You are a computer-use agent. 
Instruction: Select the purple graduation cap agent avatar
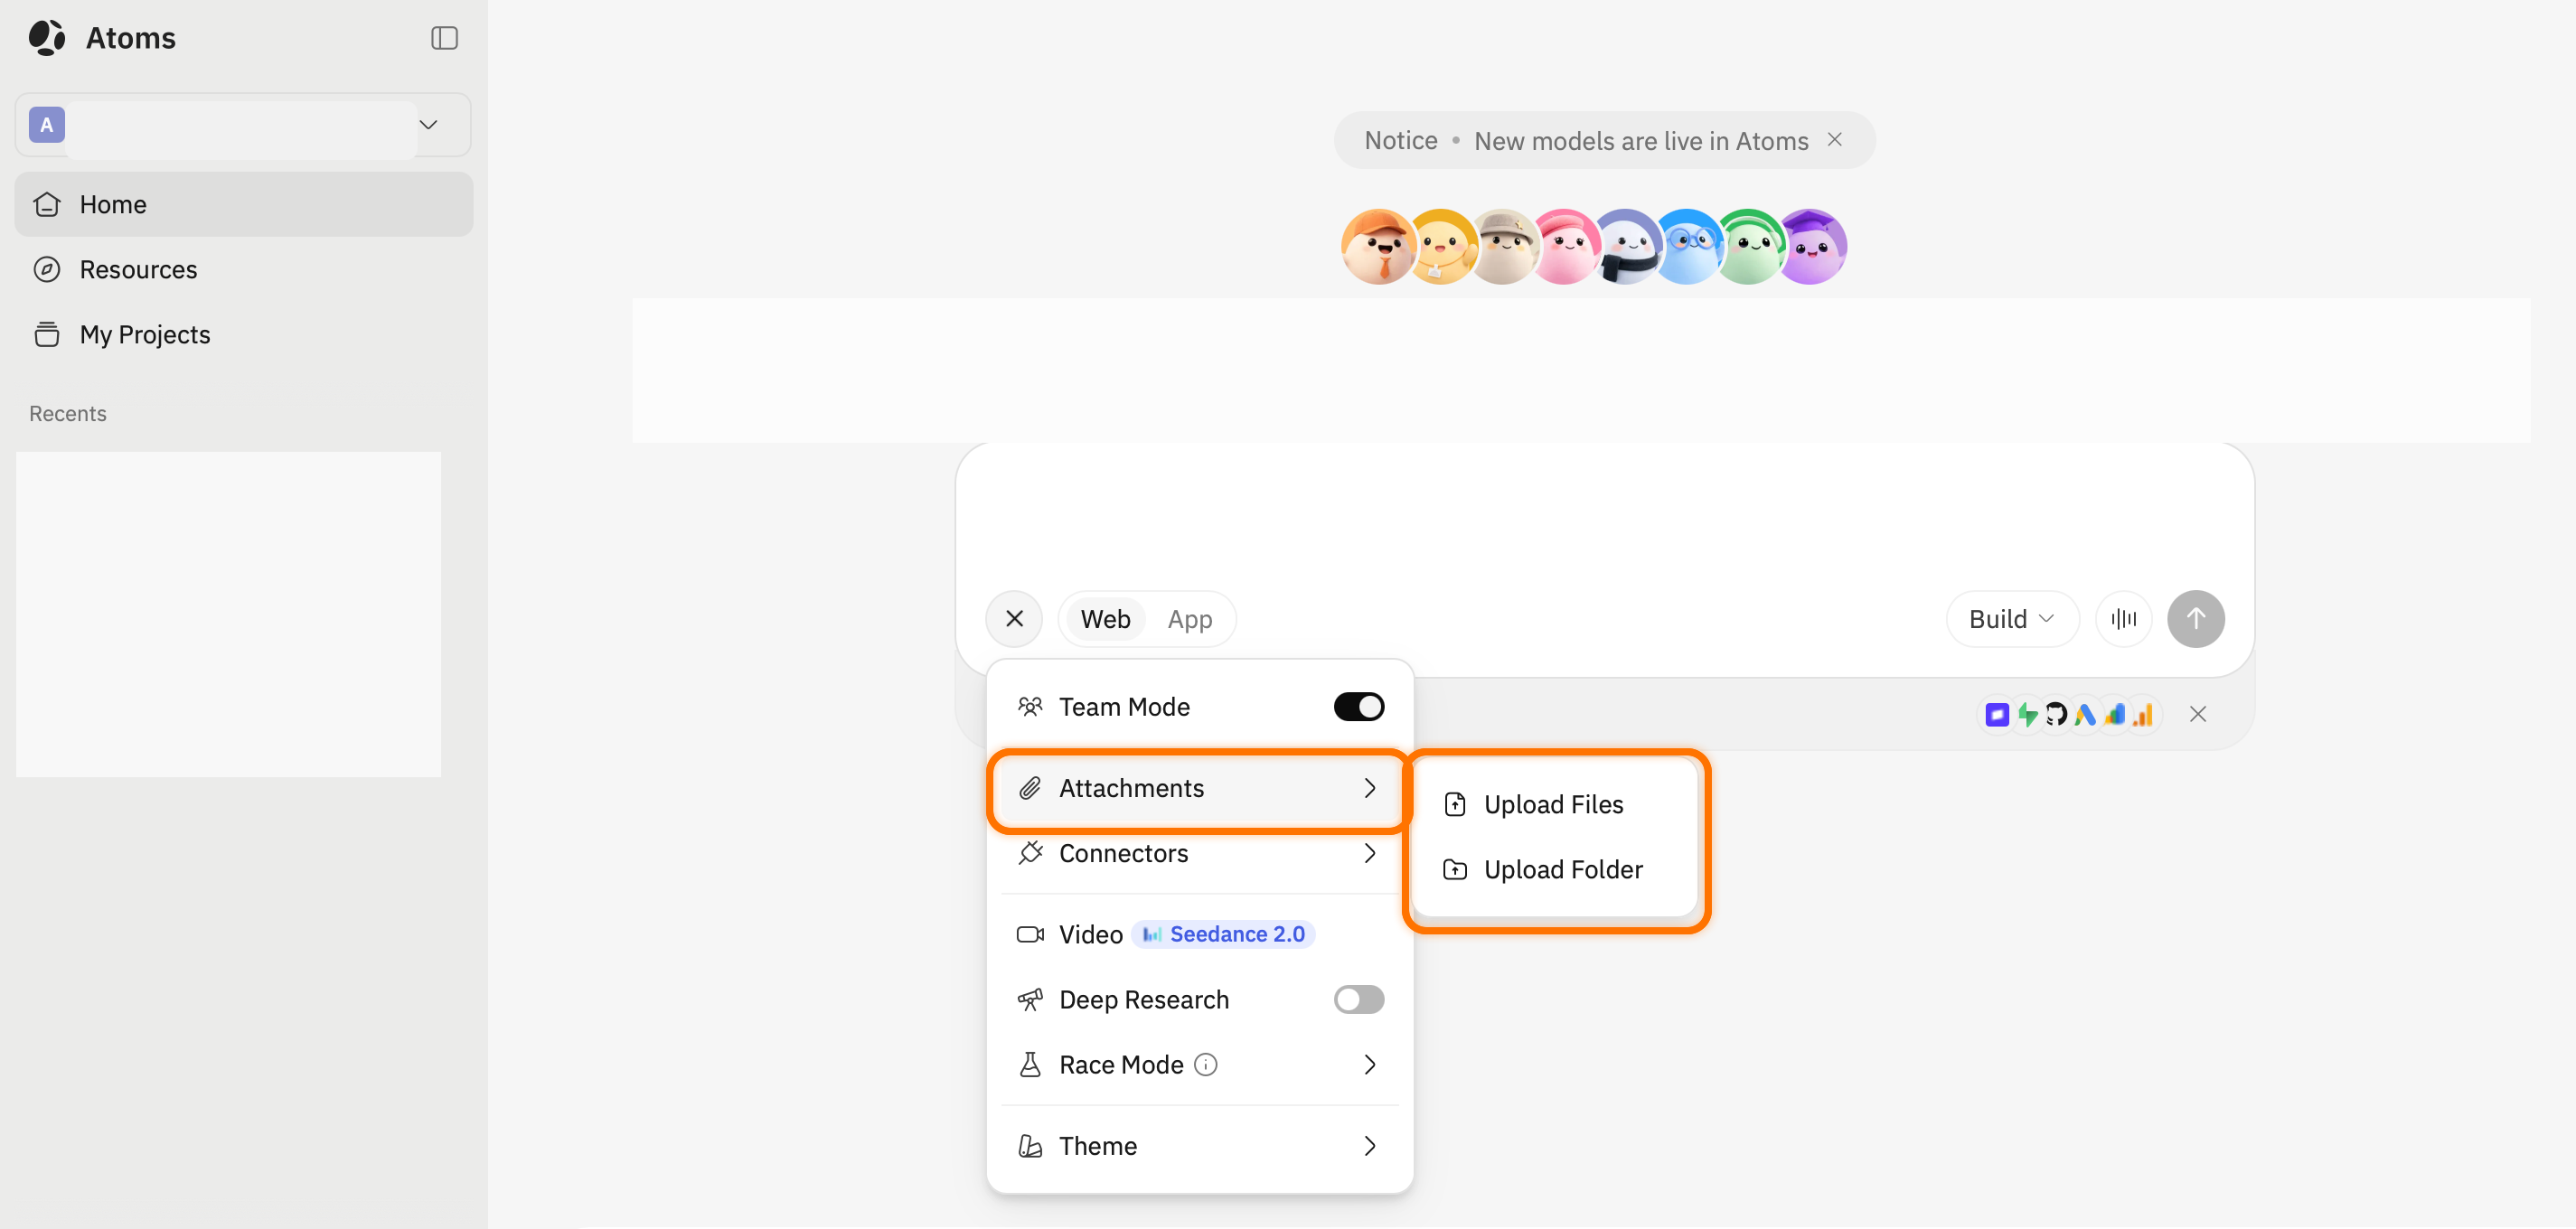click(x=1811, y=247)
